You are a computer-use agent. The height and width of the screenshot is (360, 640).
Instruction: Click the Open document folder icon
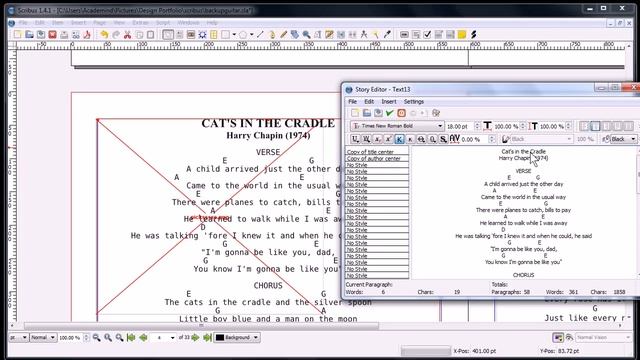click(x=29, y=35)
